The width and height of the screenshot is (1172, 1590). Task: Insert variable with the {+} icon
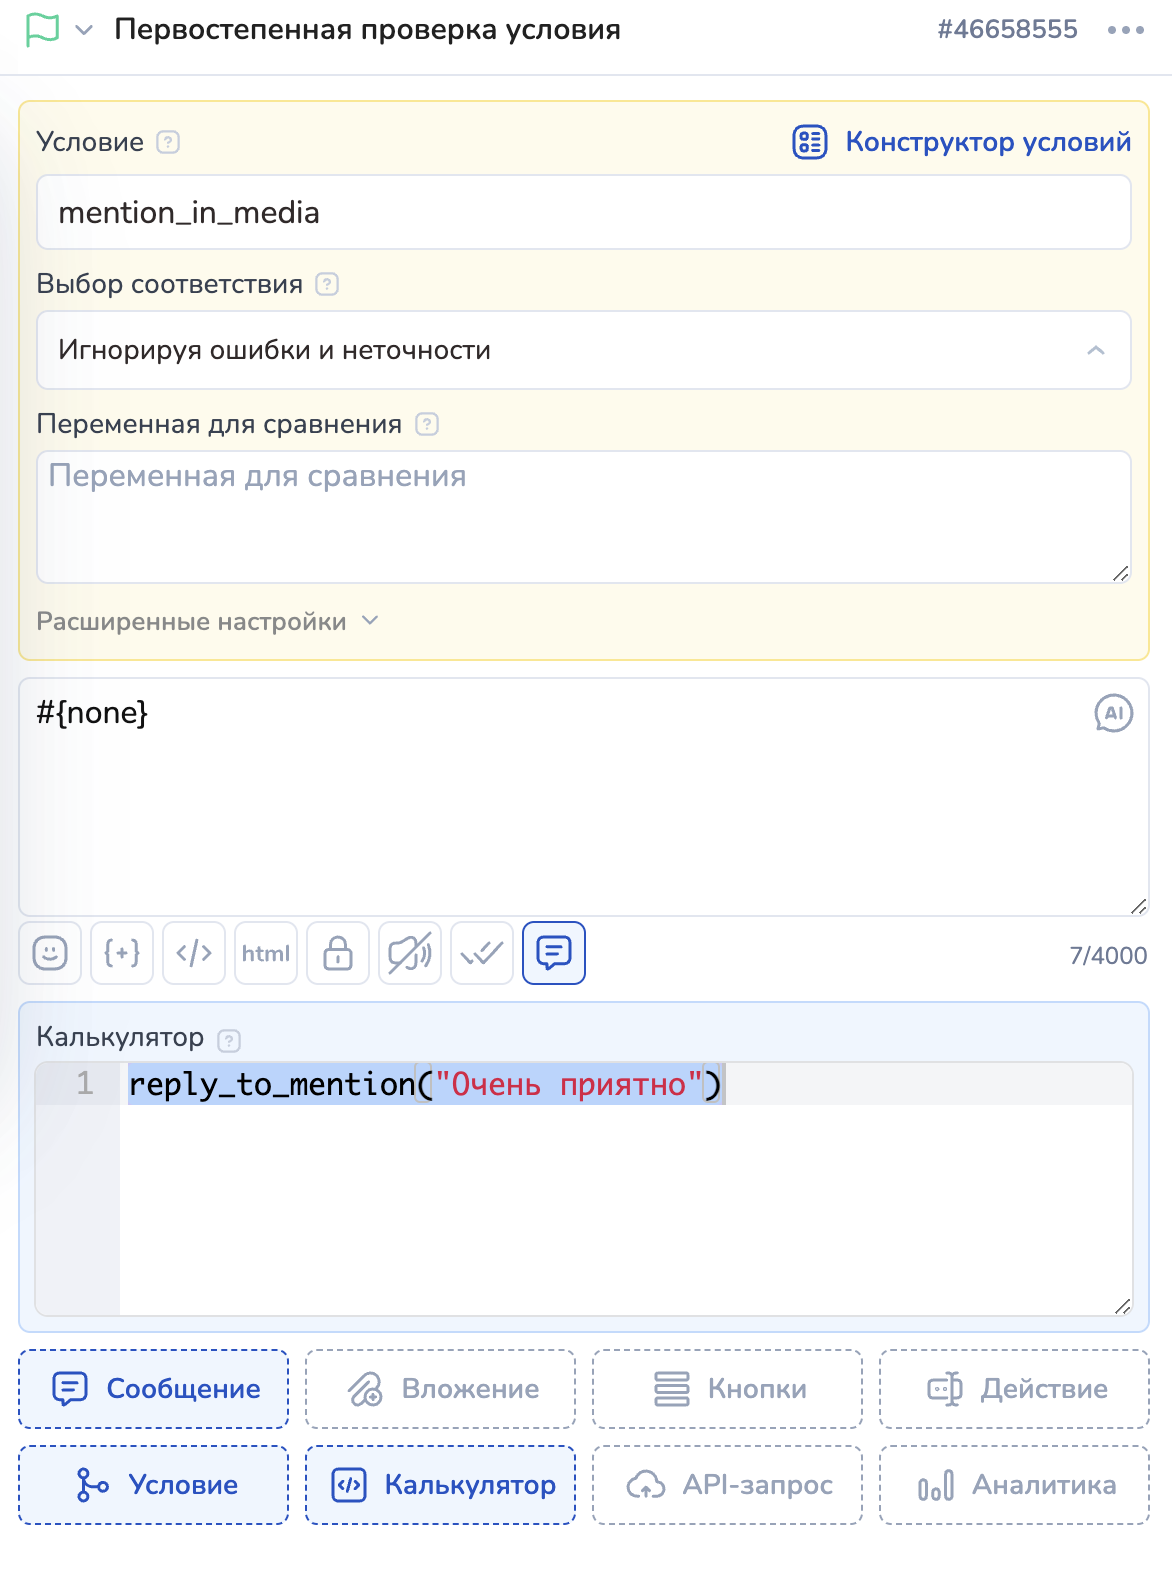click(122, 953)
